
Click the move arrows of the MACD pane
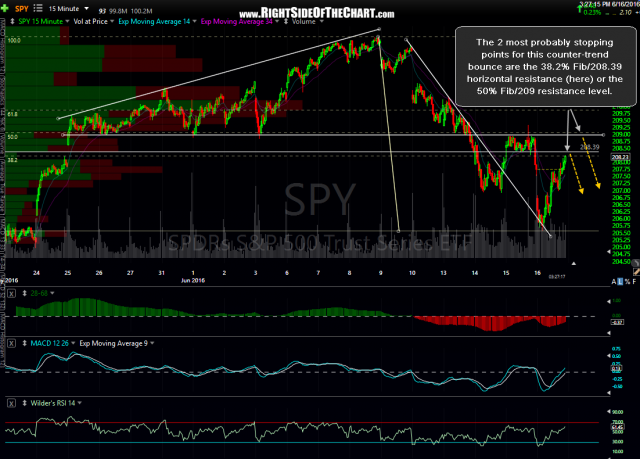click(x=24, y=343)
